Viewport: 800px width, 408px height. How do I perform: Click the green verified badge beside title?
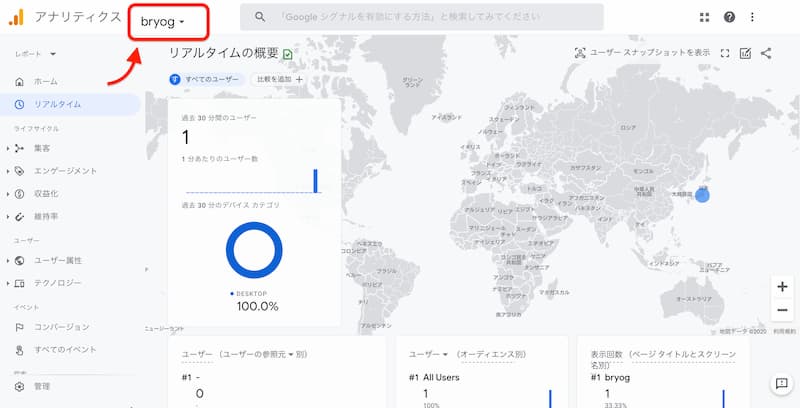tap(288, 54)
